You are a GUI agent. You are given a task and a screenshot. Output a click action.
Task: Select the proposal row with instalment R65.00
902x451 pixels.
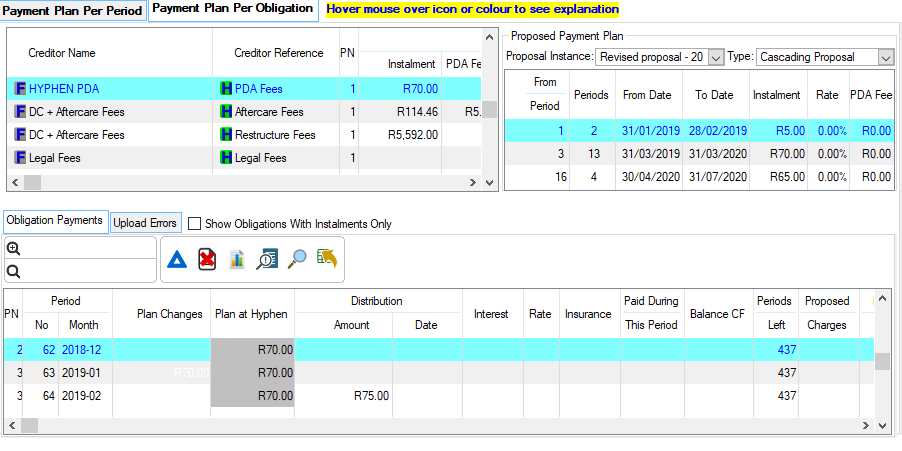(x=698, y=177)
